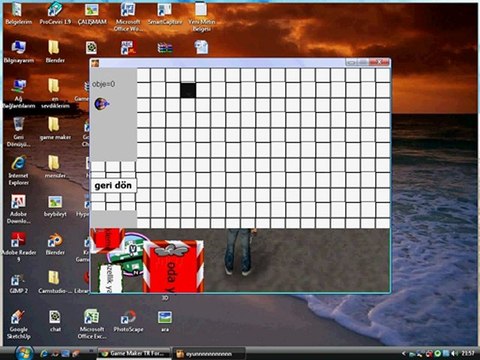Open the Microsoft Office Excel shortcut
Image resolution: width=480 pixels, height=360 pixels.
[92, 325]
